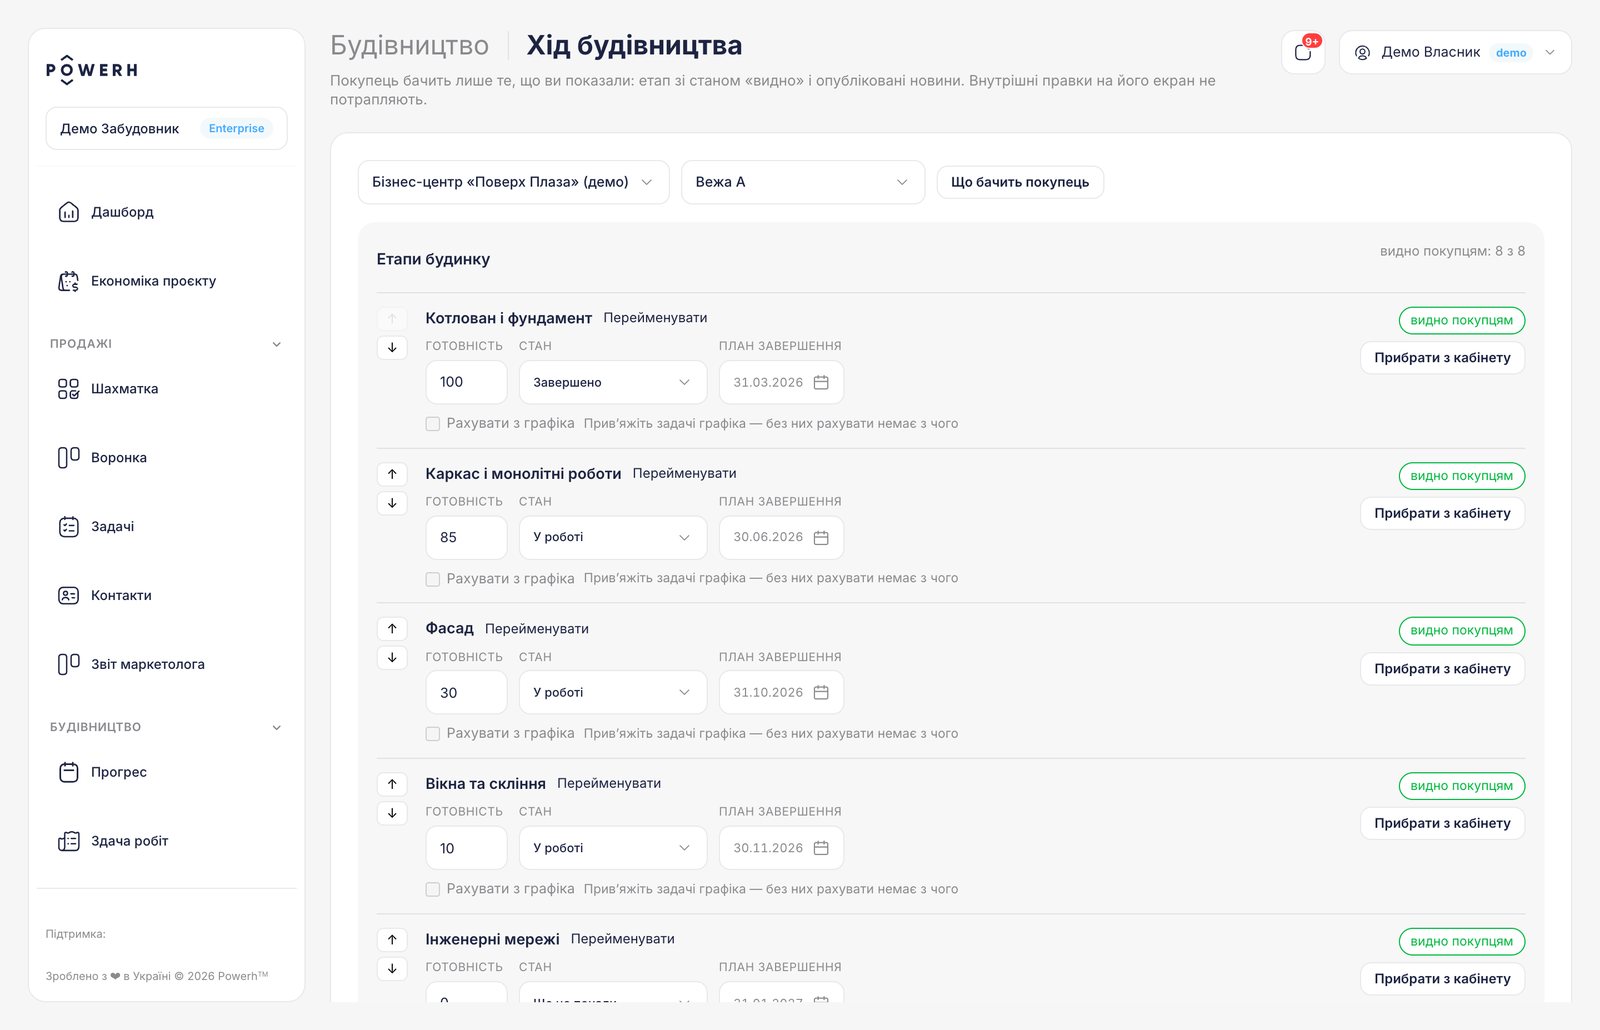Click Перейменувати next to Вікна та скління
The image size is (1600, 1030).
609,784
